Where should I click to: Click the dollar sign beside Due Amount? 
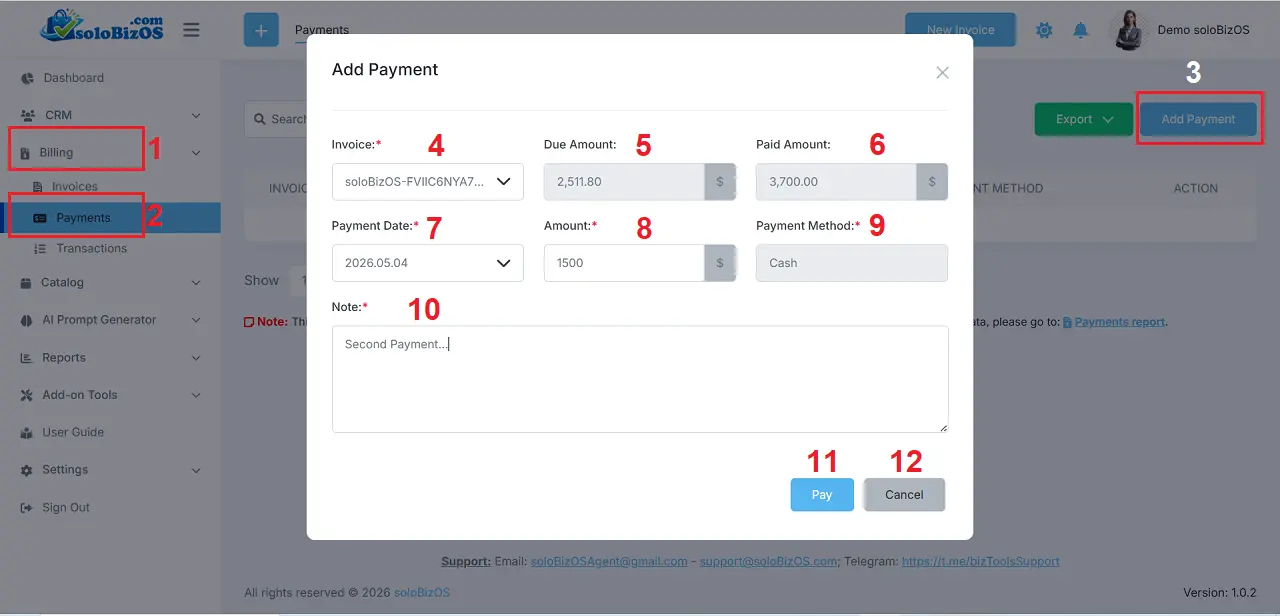tap(720, 182)
